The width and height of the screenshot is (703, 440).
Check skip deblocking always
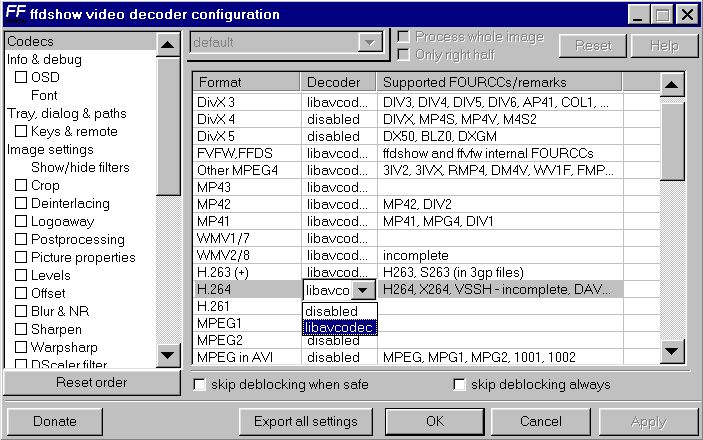459,384
